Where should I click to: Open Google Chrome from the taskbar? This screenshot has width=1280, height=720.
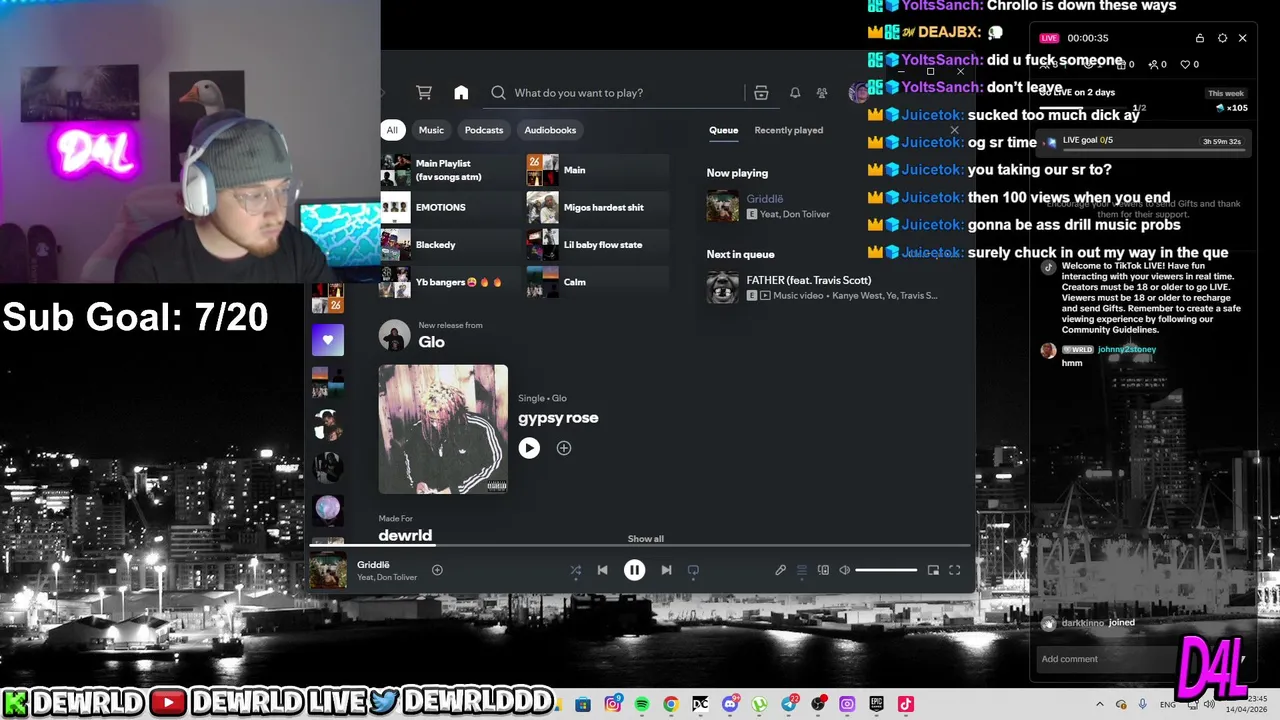(671, 704)
